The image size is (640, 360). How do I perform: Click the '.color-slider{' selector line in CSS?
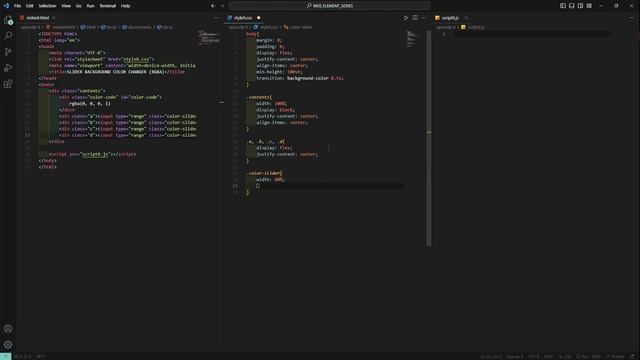click(x=264, y=173)
